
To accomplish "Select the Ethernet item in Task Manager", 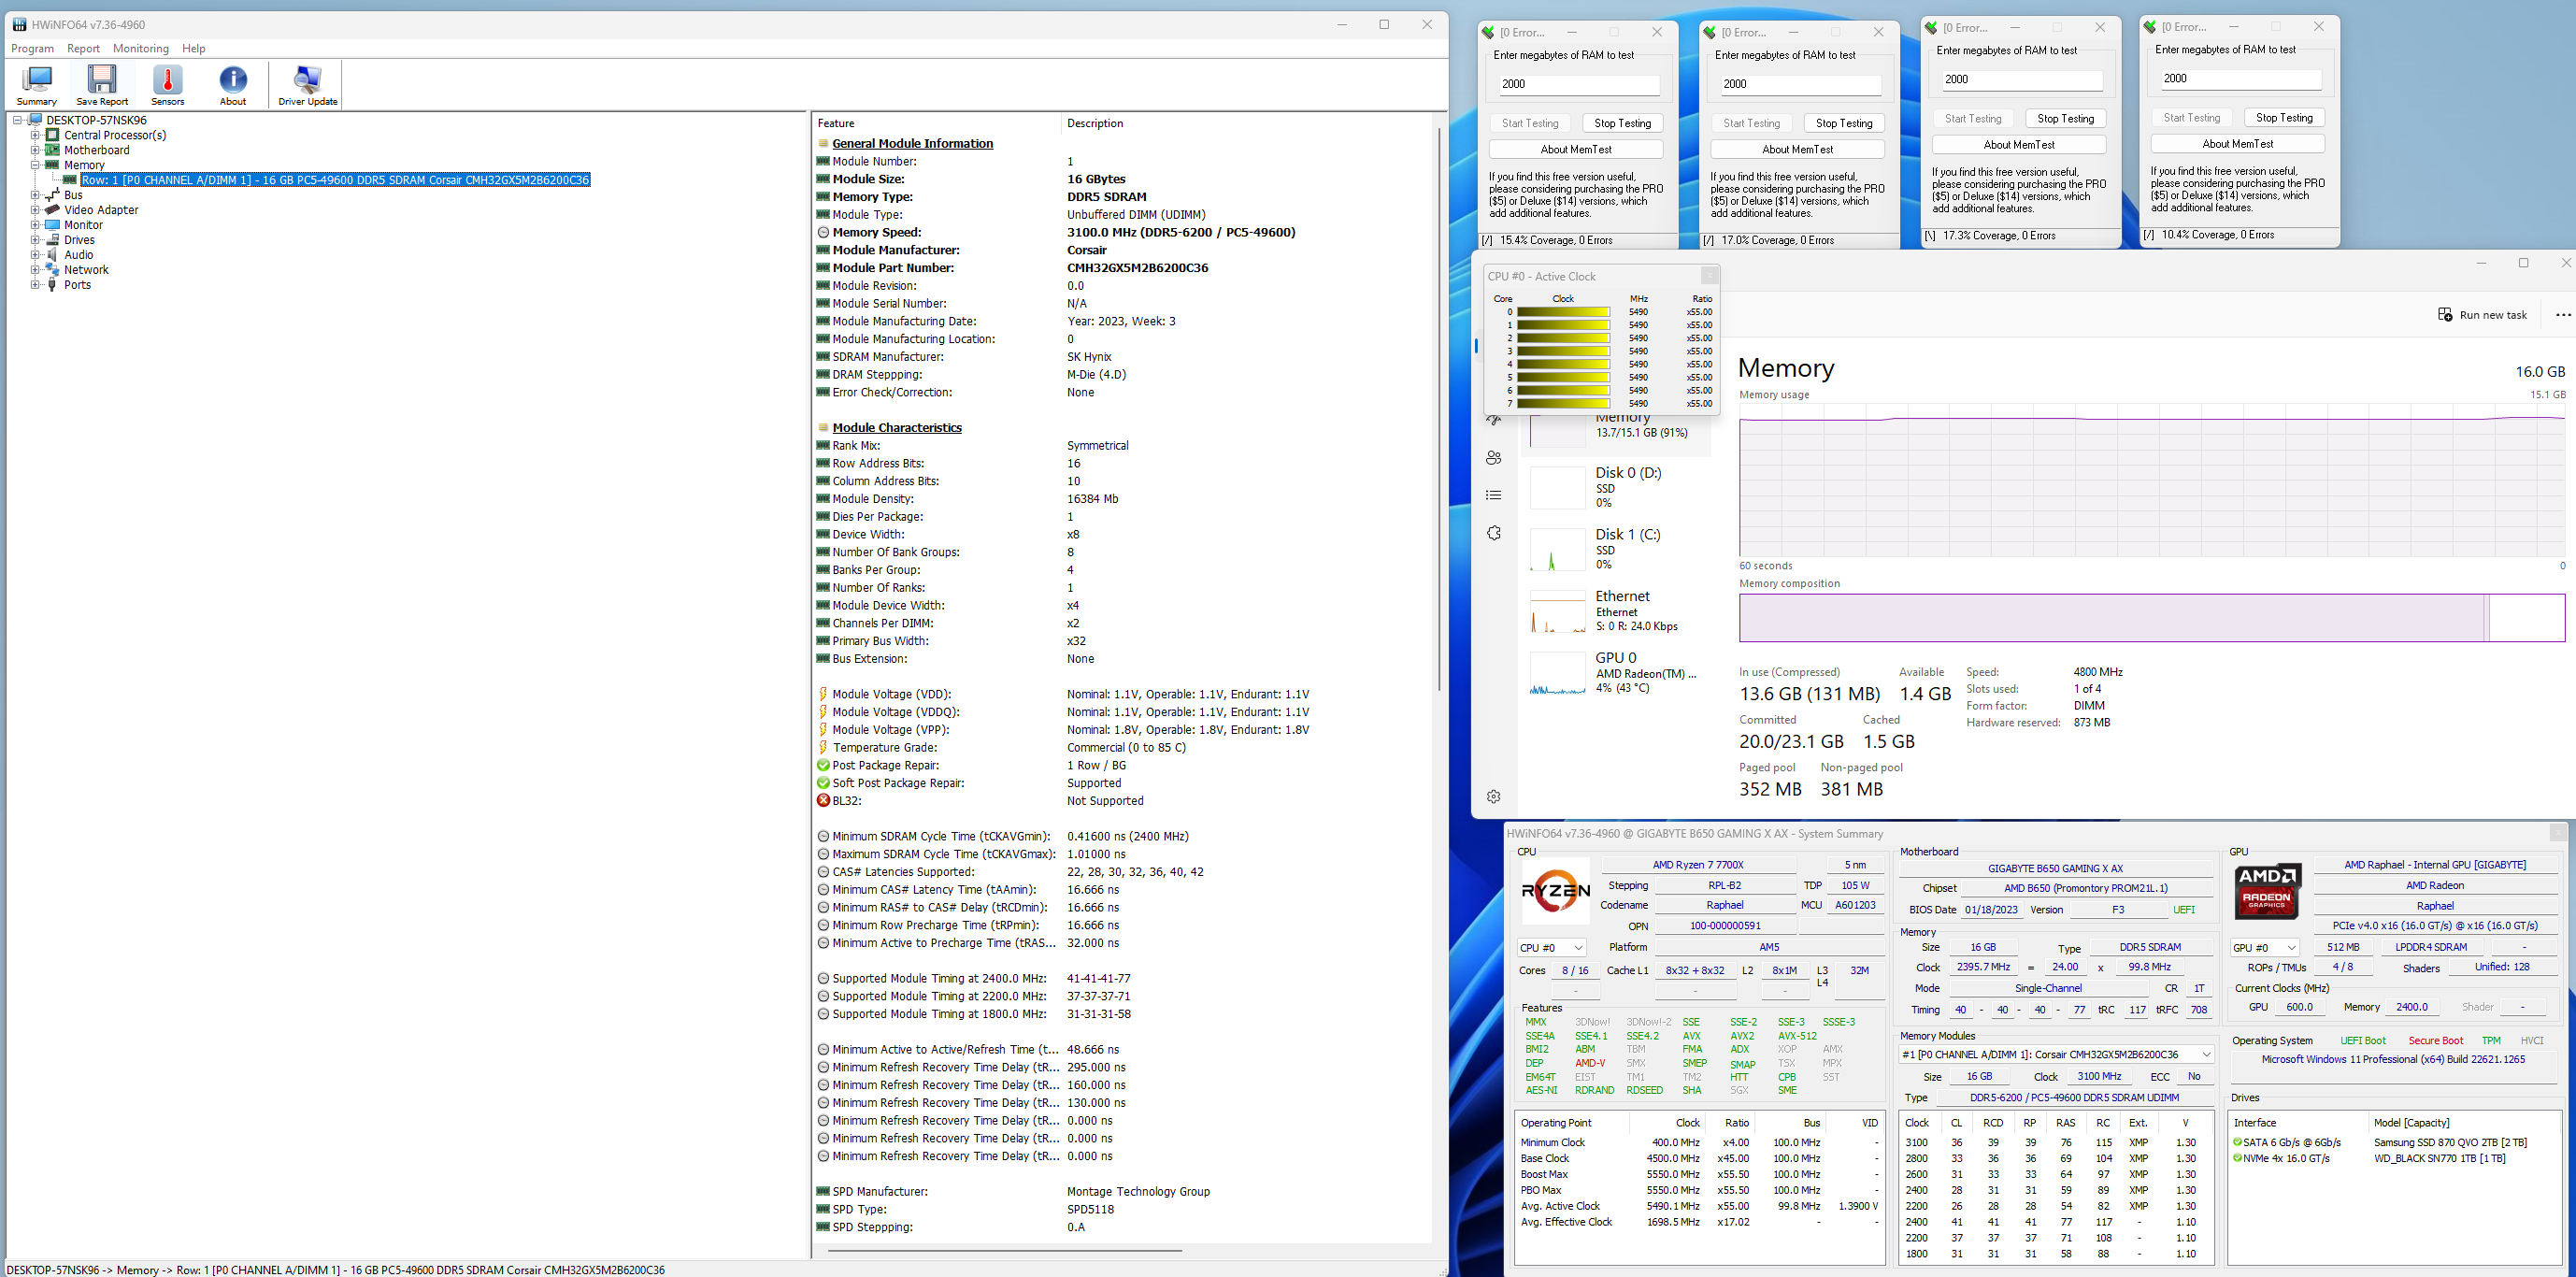I will (1618, 611).
